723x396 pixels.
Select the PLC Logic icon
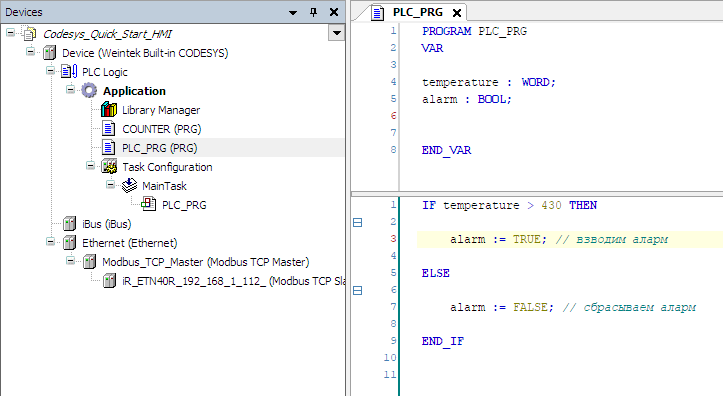(69, 71)
